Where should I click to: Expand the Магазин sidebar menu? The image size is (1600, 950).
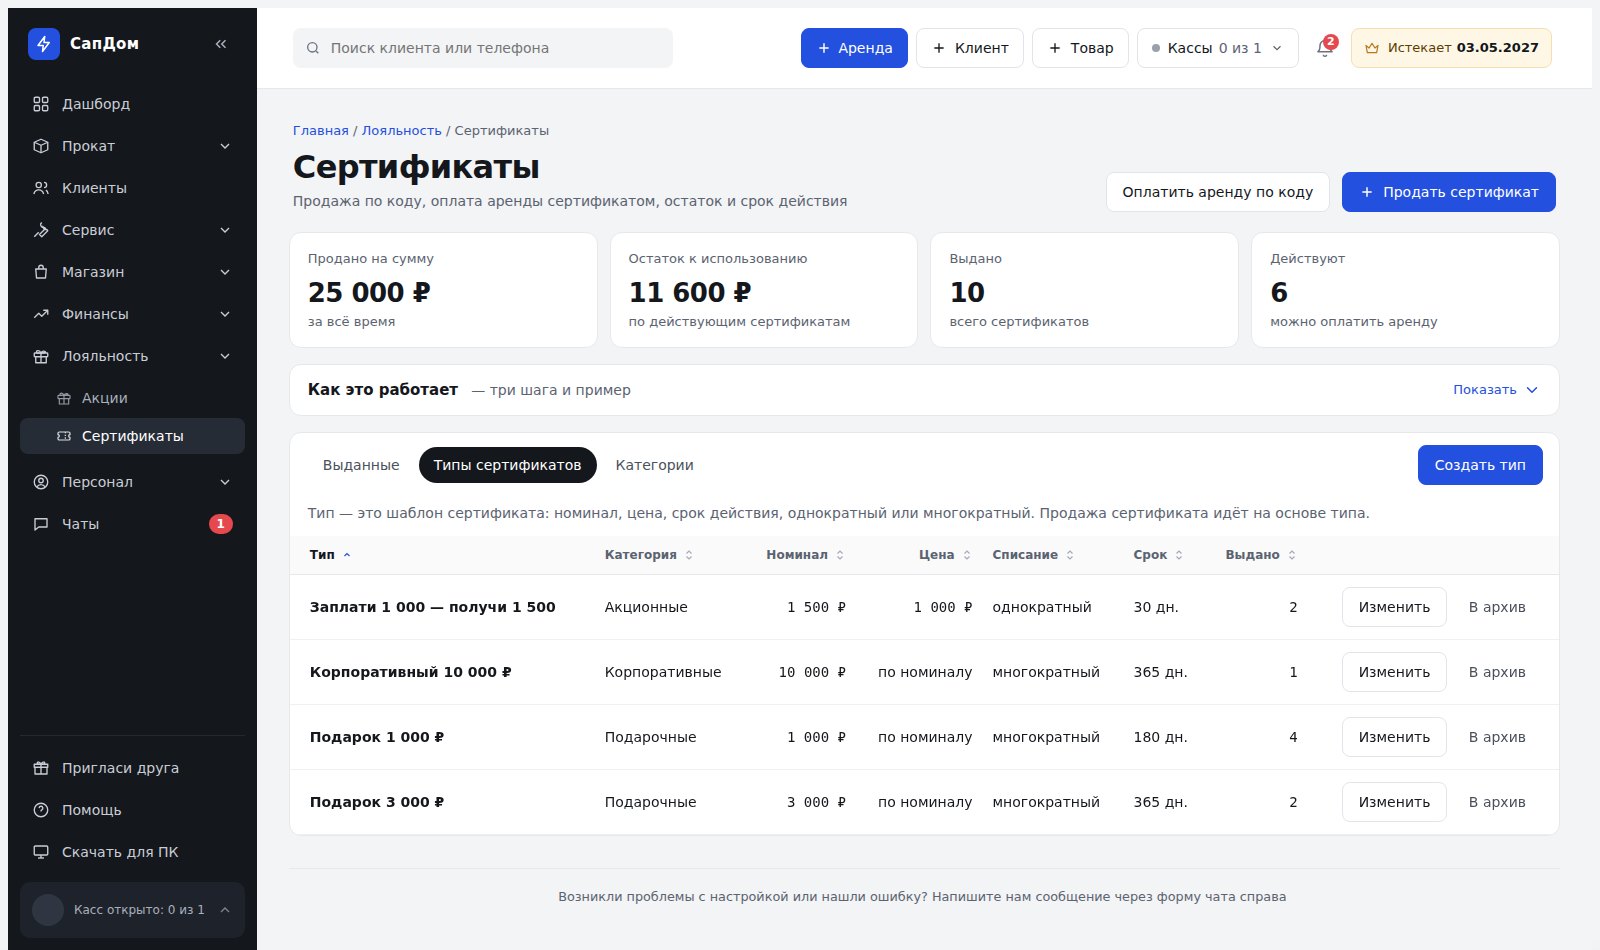132,272
